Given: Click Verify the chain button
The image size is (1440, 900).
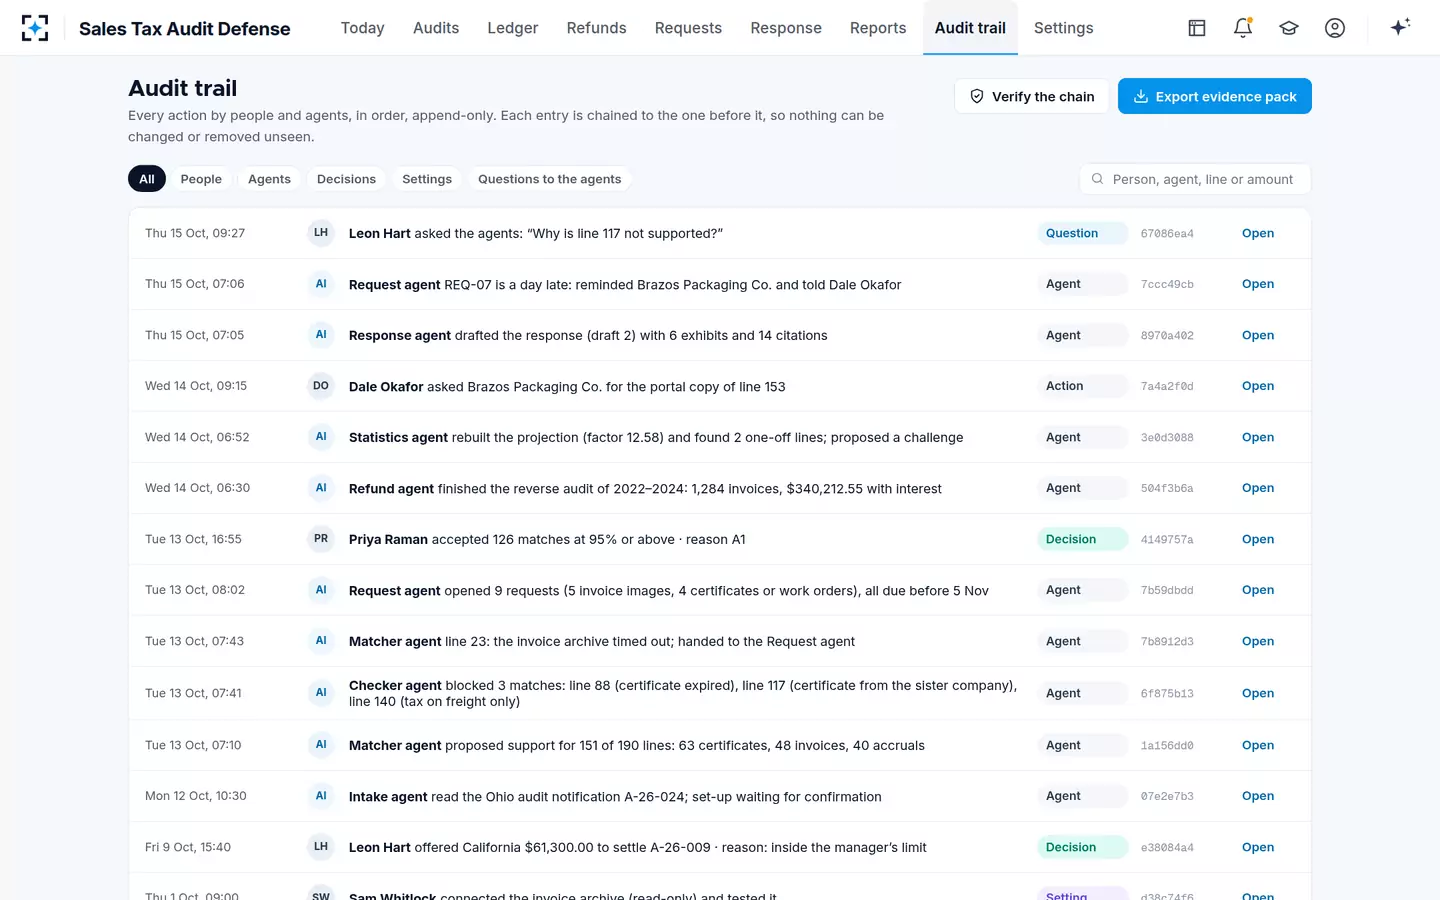Looking at the screenshot, I should [1032, 96].
